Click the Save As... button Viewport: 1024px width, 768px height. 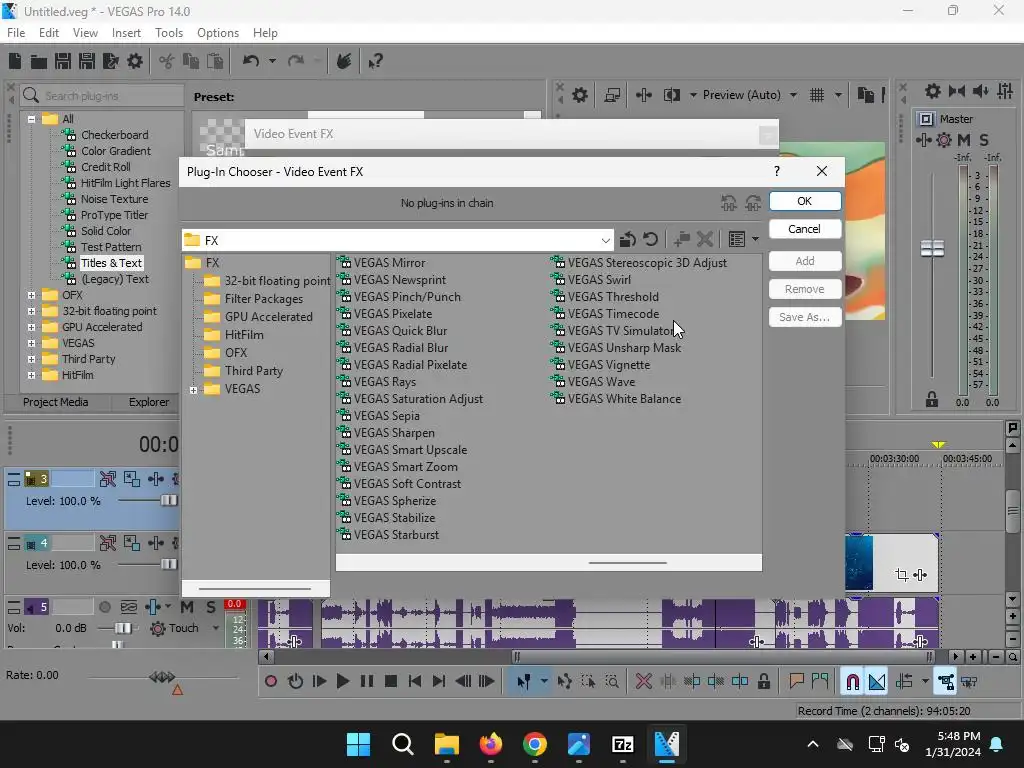(805, 317)
